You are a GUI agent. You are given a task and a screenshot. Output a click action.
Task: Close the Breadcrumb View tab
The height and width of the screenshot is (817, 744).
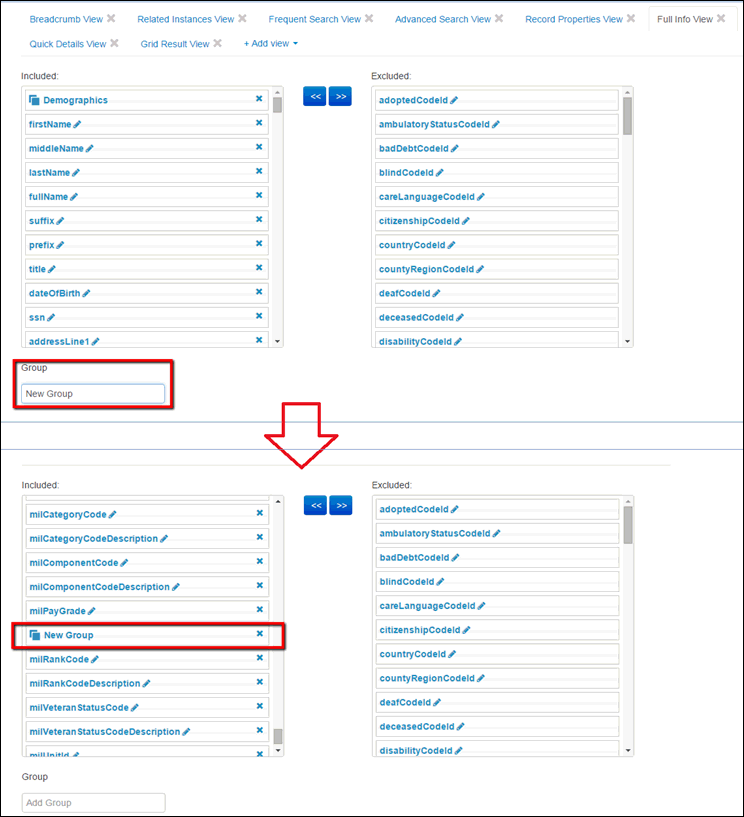(x=111, y=18)
